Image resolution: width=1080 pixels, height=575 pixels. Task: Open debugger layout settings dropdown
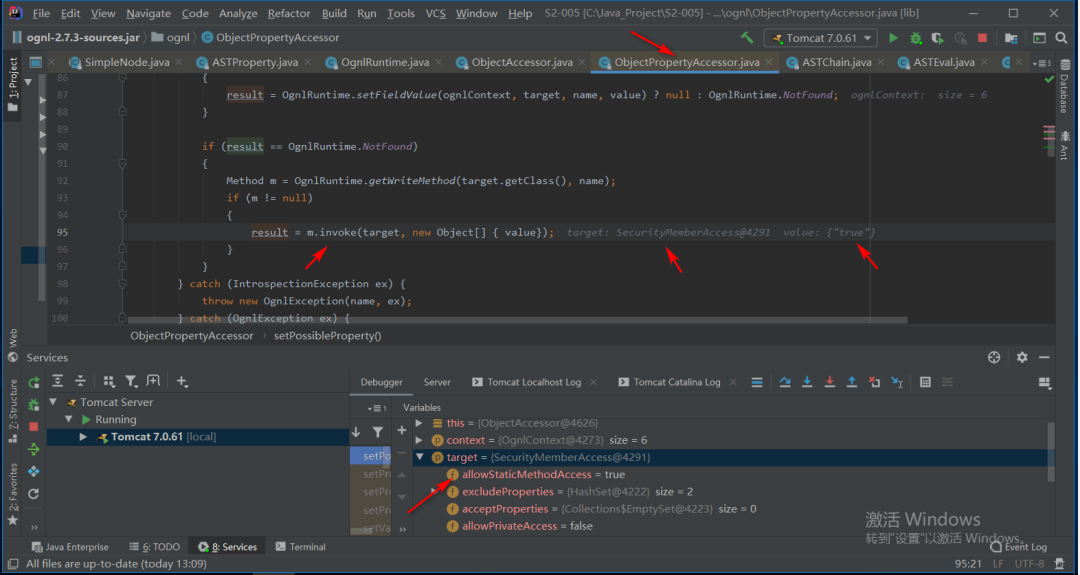pyautogui.click(x=1045, y=383)
